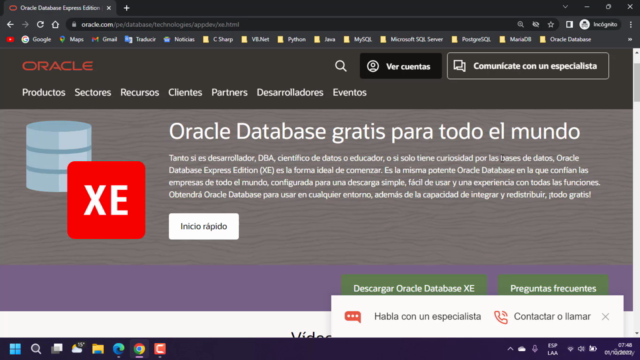Reload the current page

tap(40, 24)
